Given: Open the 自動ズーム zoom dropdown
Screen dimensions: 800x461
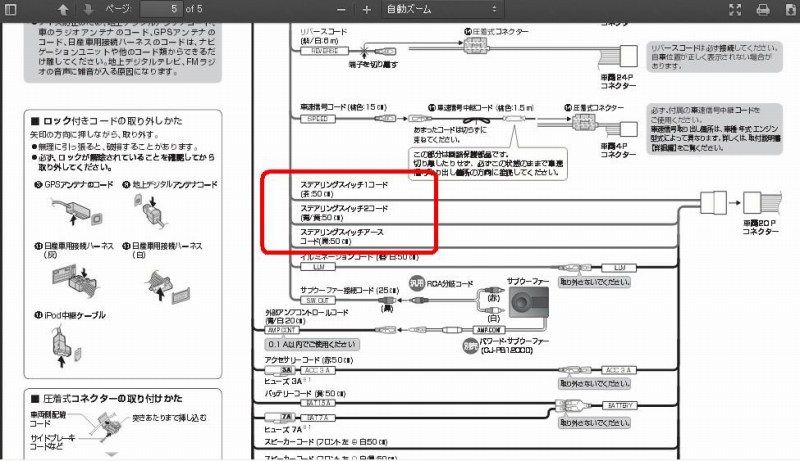Looking at the screenshot, I should click(x=442, y=9).
